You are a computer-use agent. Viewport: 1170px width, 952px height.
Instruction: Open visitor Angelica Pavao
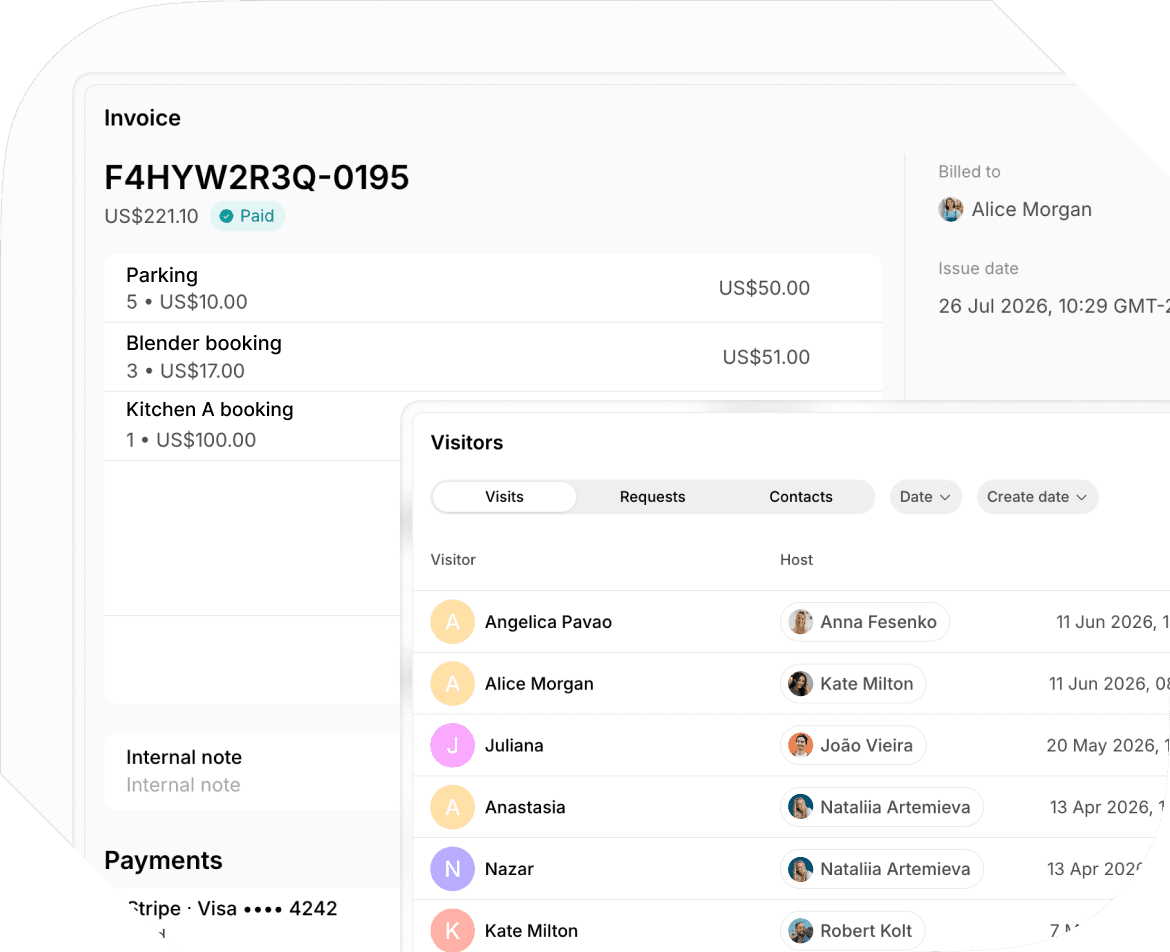pos(548,622)
